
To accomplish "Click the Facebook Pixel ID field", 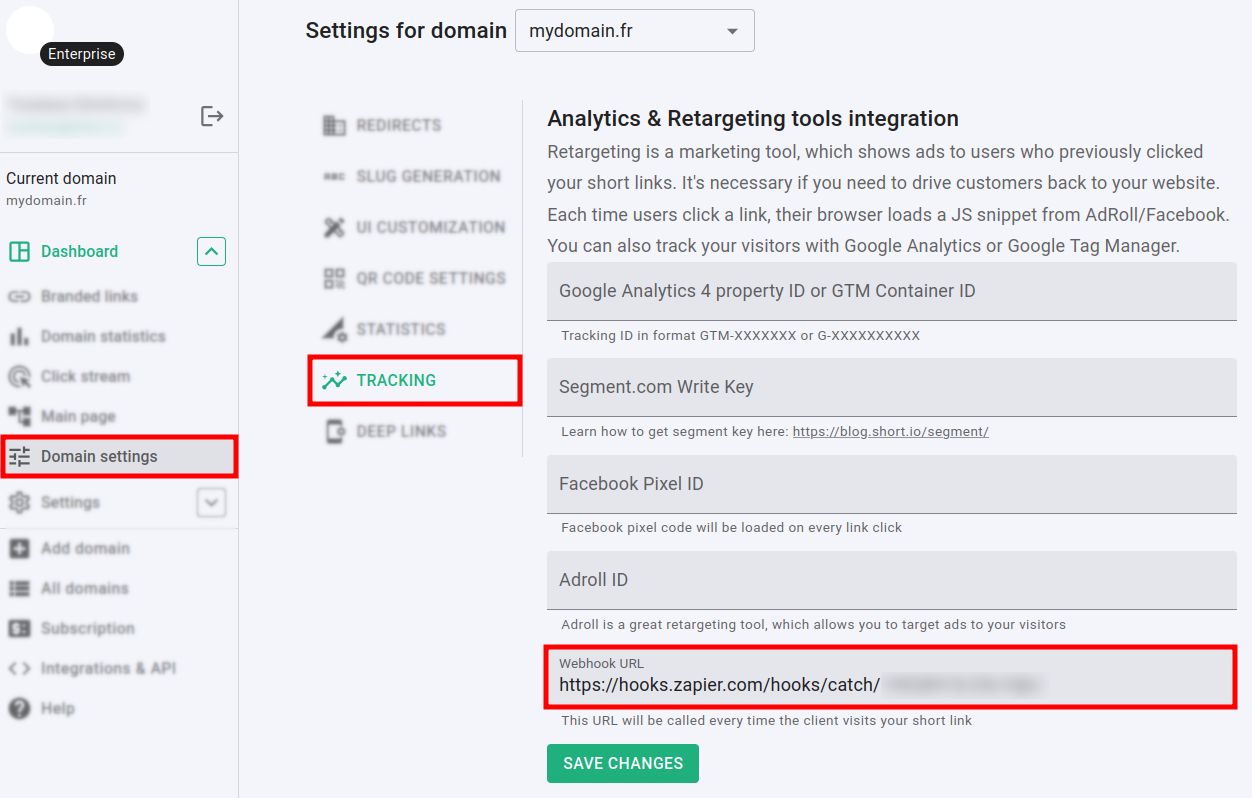I will [890, 484].
